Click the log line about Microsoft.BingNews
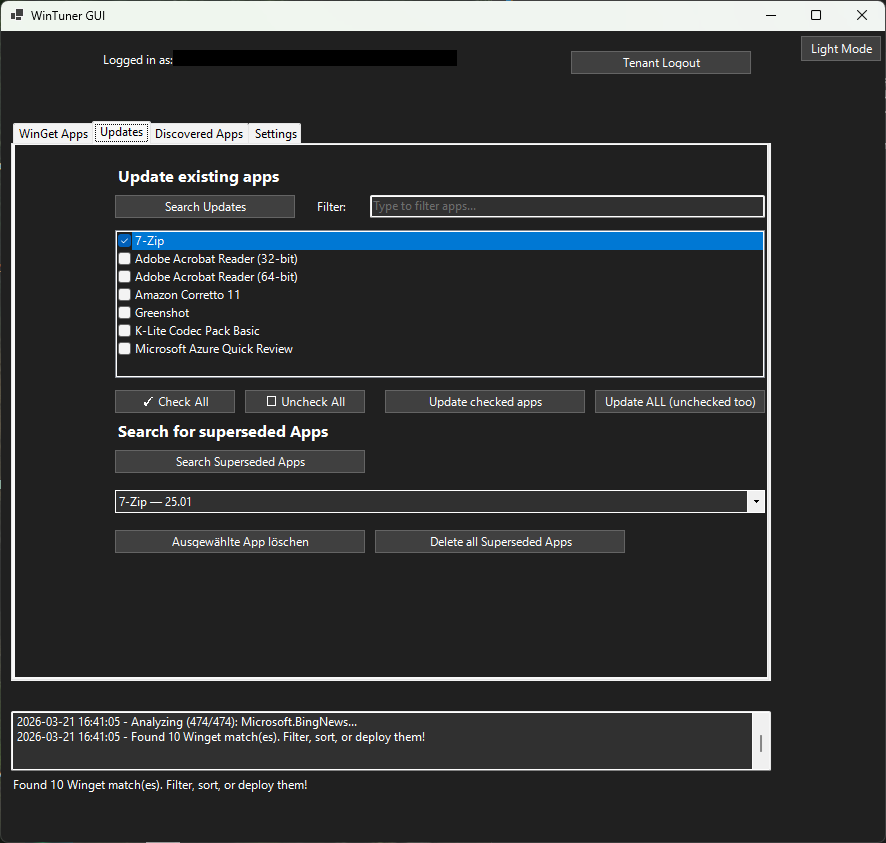This screenshot has width=886, height=843. pyautogui.click(x=187, y=722)
